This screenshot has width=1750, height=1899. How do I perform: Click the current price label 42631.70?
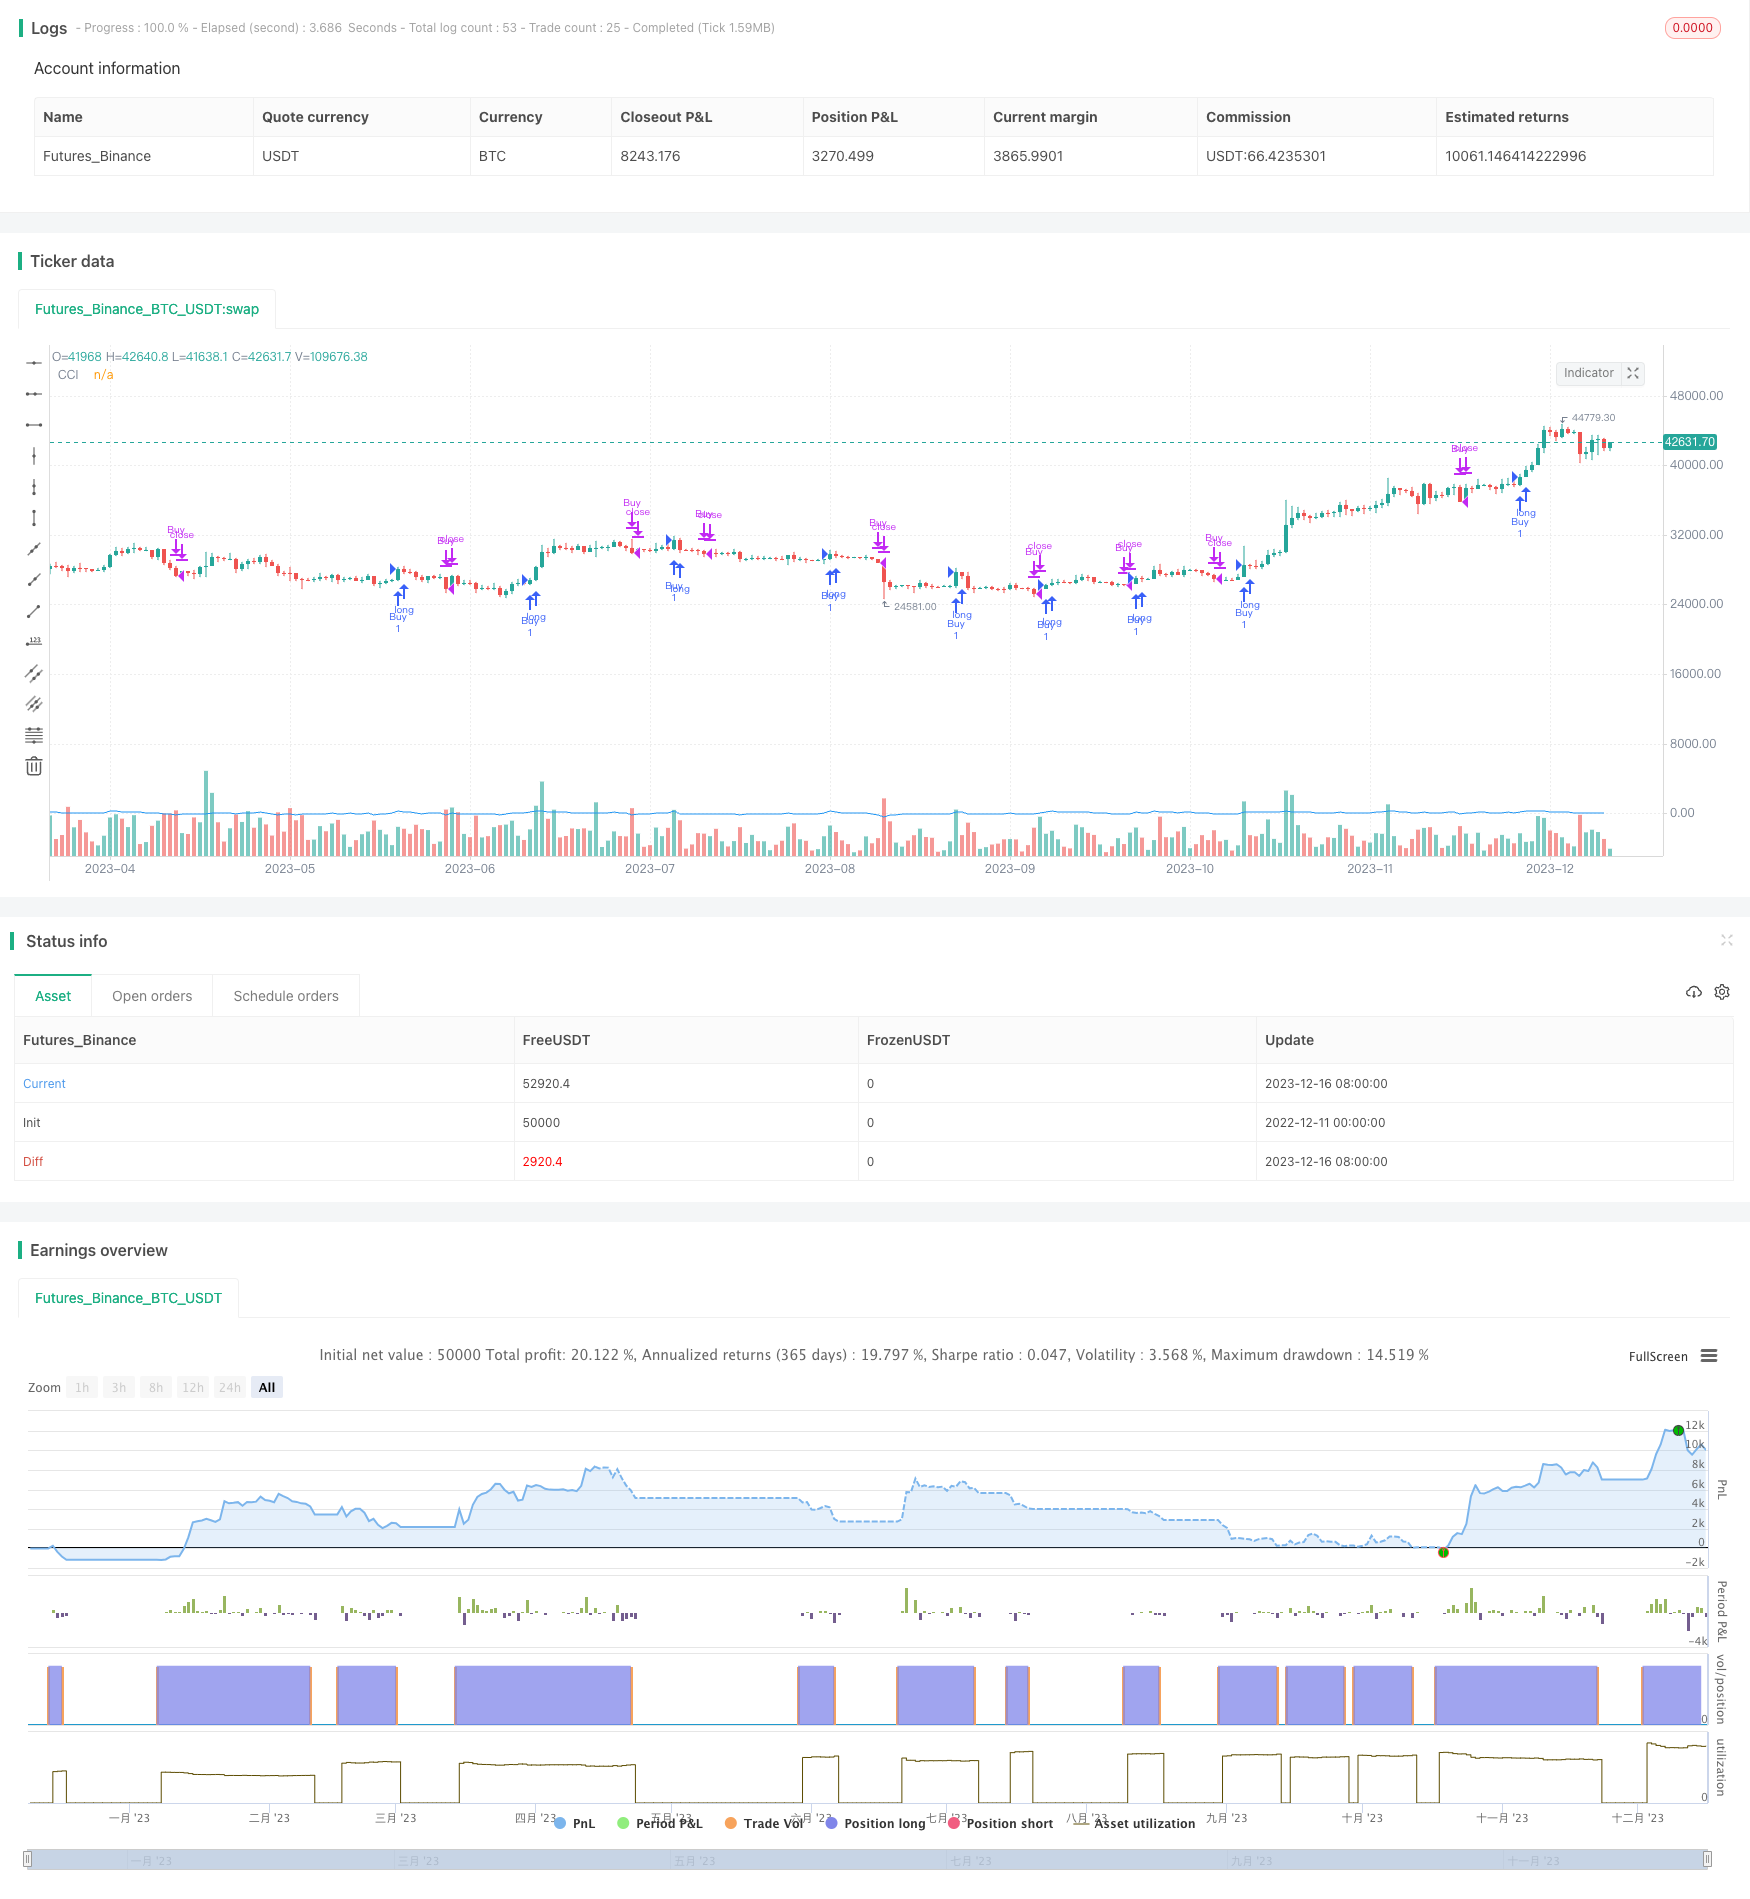(1690, 442)
